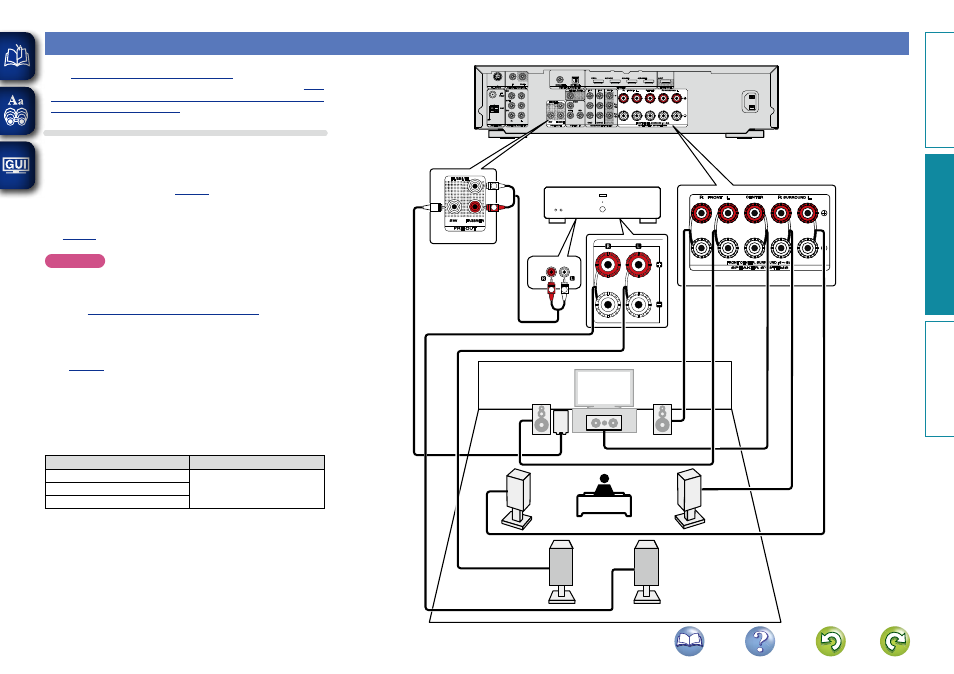Open the contents book icon in left sidebar
This screenshot has height=674, width=954.
pyautogui.click(x=17, y=56)
